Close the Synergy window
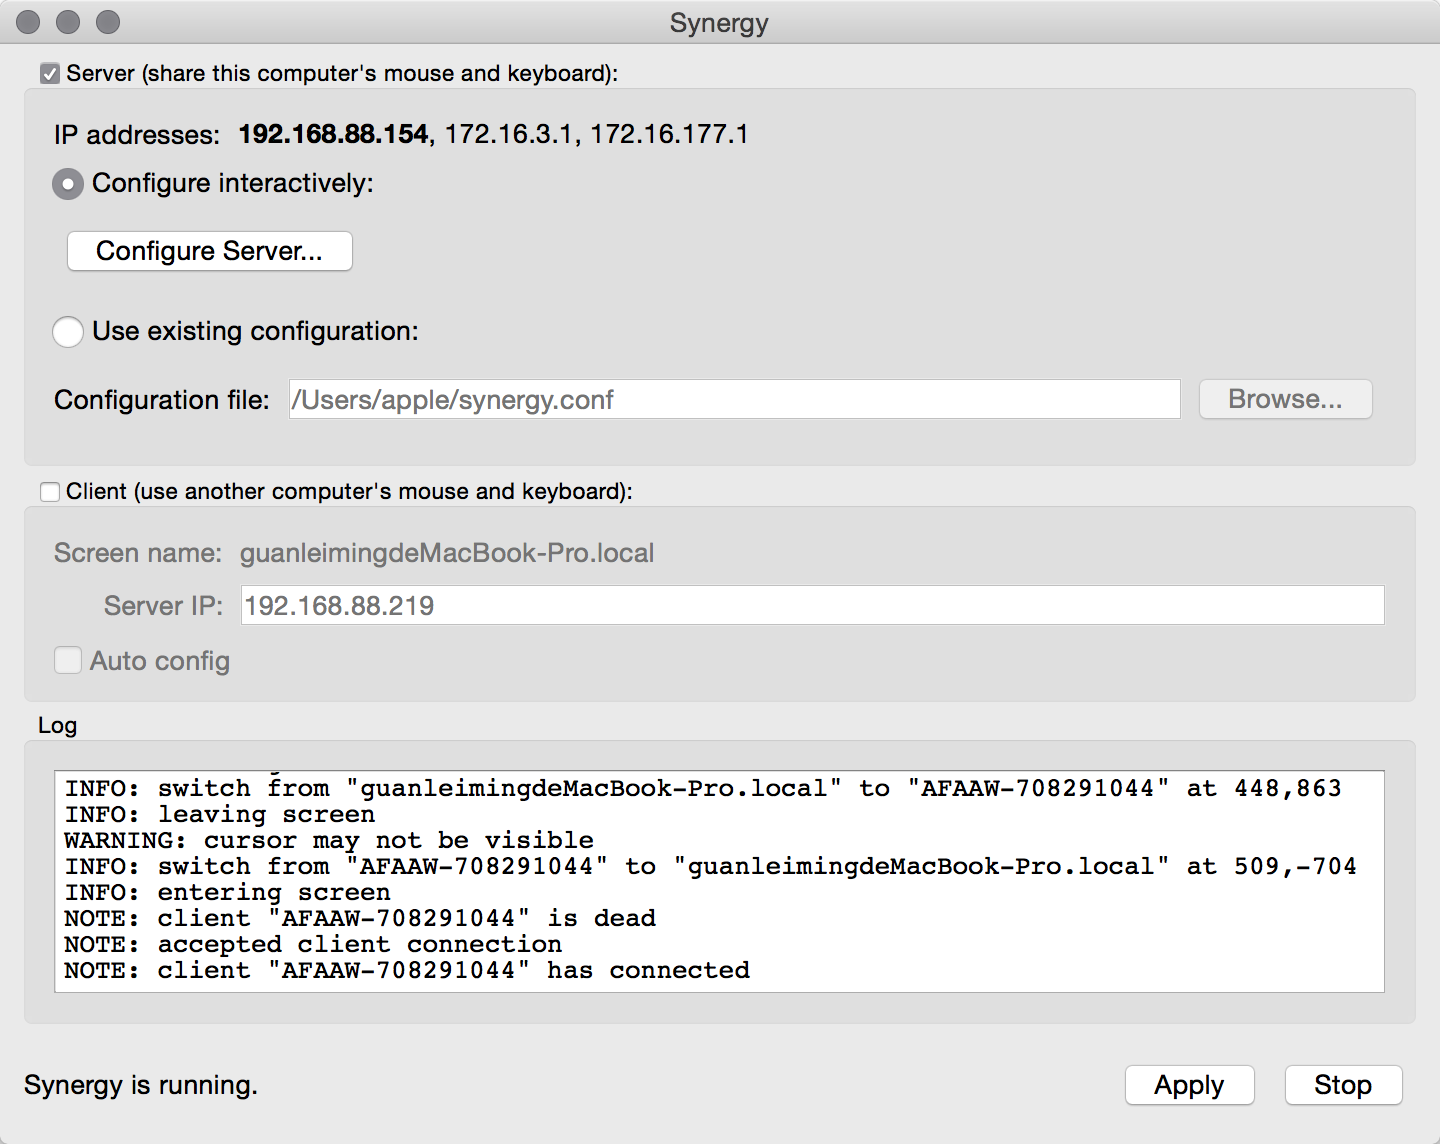 29,22
